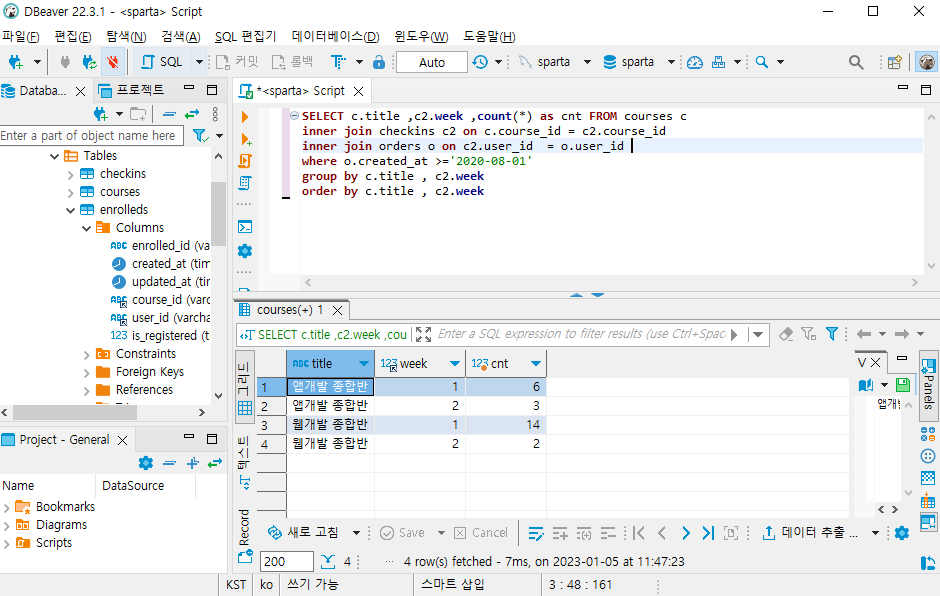Screen dimensions: 940x596
Task: Click the Disconnect icon in toolbar
Action: 112,62
